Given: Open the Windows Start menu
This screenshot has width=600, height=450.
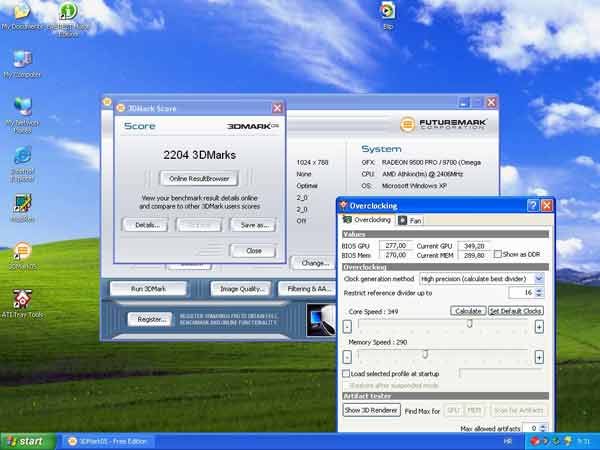Looking at the screenshot, I should click(27, 440).
